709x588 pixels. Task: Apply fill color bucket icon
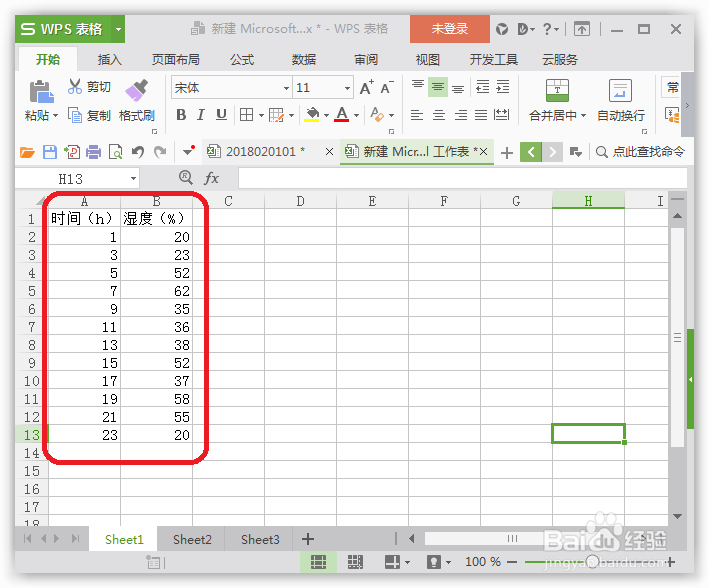(x=312, y=114)
